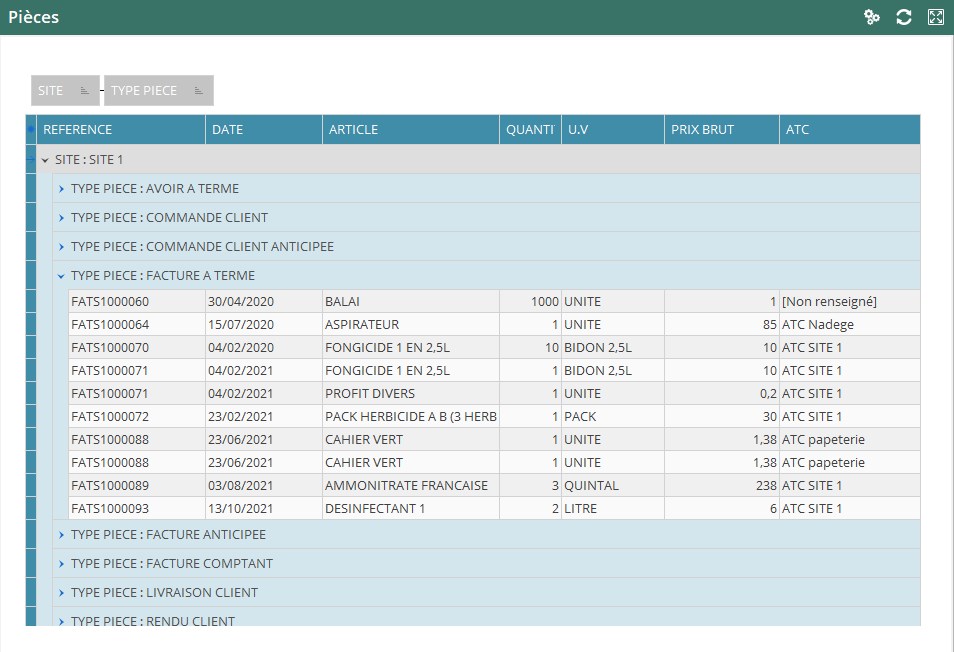The width and height of the screenshot is (954, 652).
Task: Select the AMMONITRATE FRANCAISE article cell
Action: [408, 486]
